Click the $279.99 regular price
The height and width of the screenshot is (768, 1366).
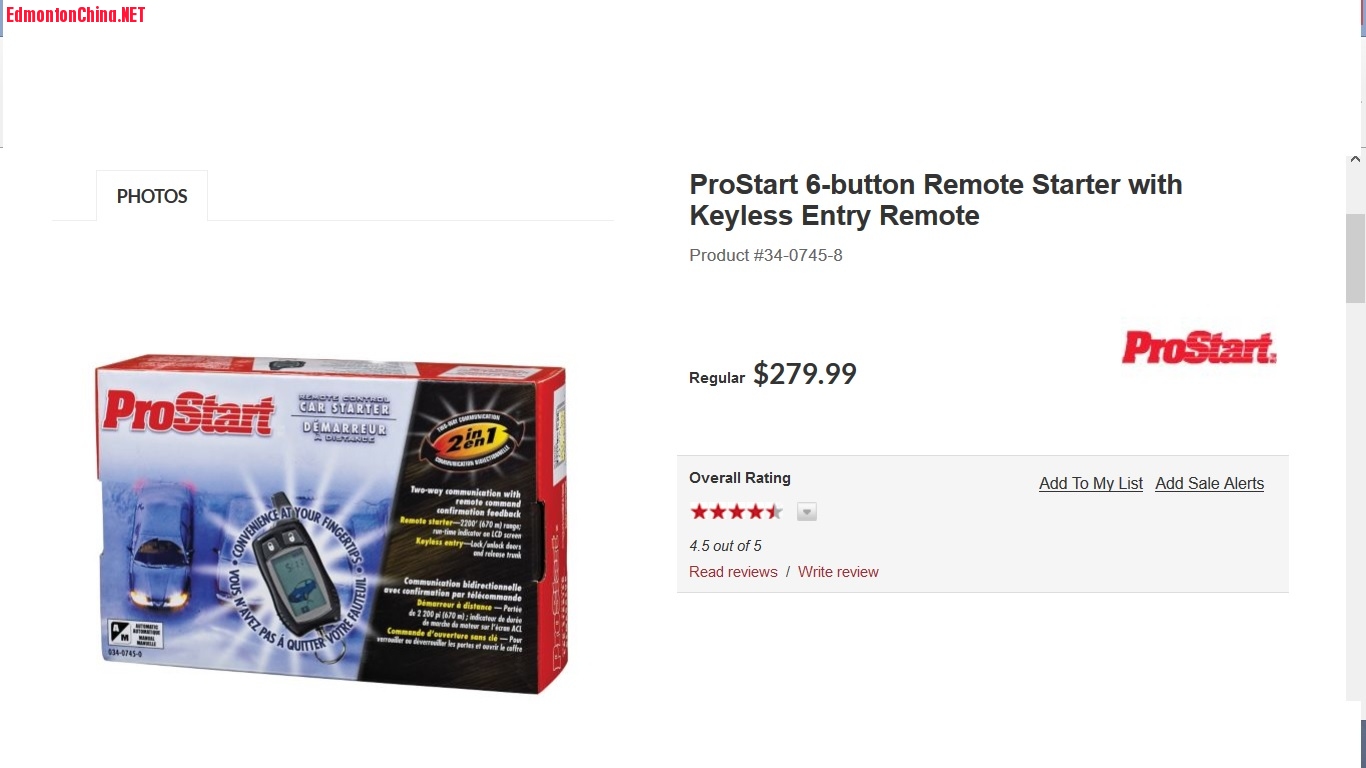[805, 374]
